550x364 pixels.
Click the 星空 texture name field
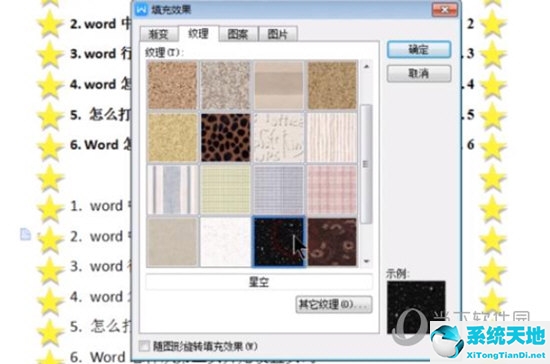259,282
